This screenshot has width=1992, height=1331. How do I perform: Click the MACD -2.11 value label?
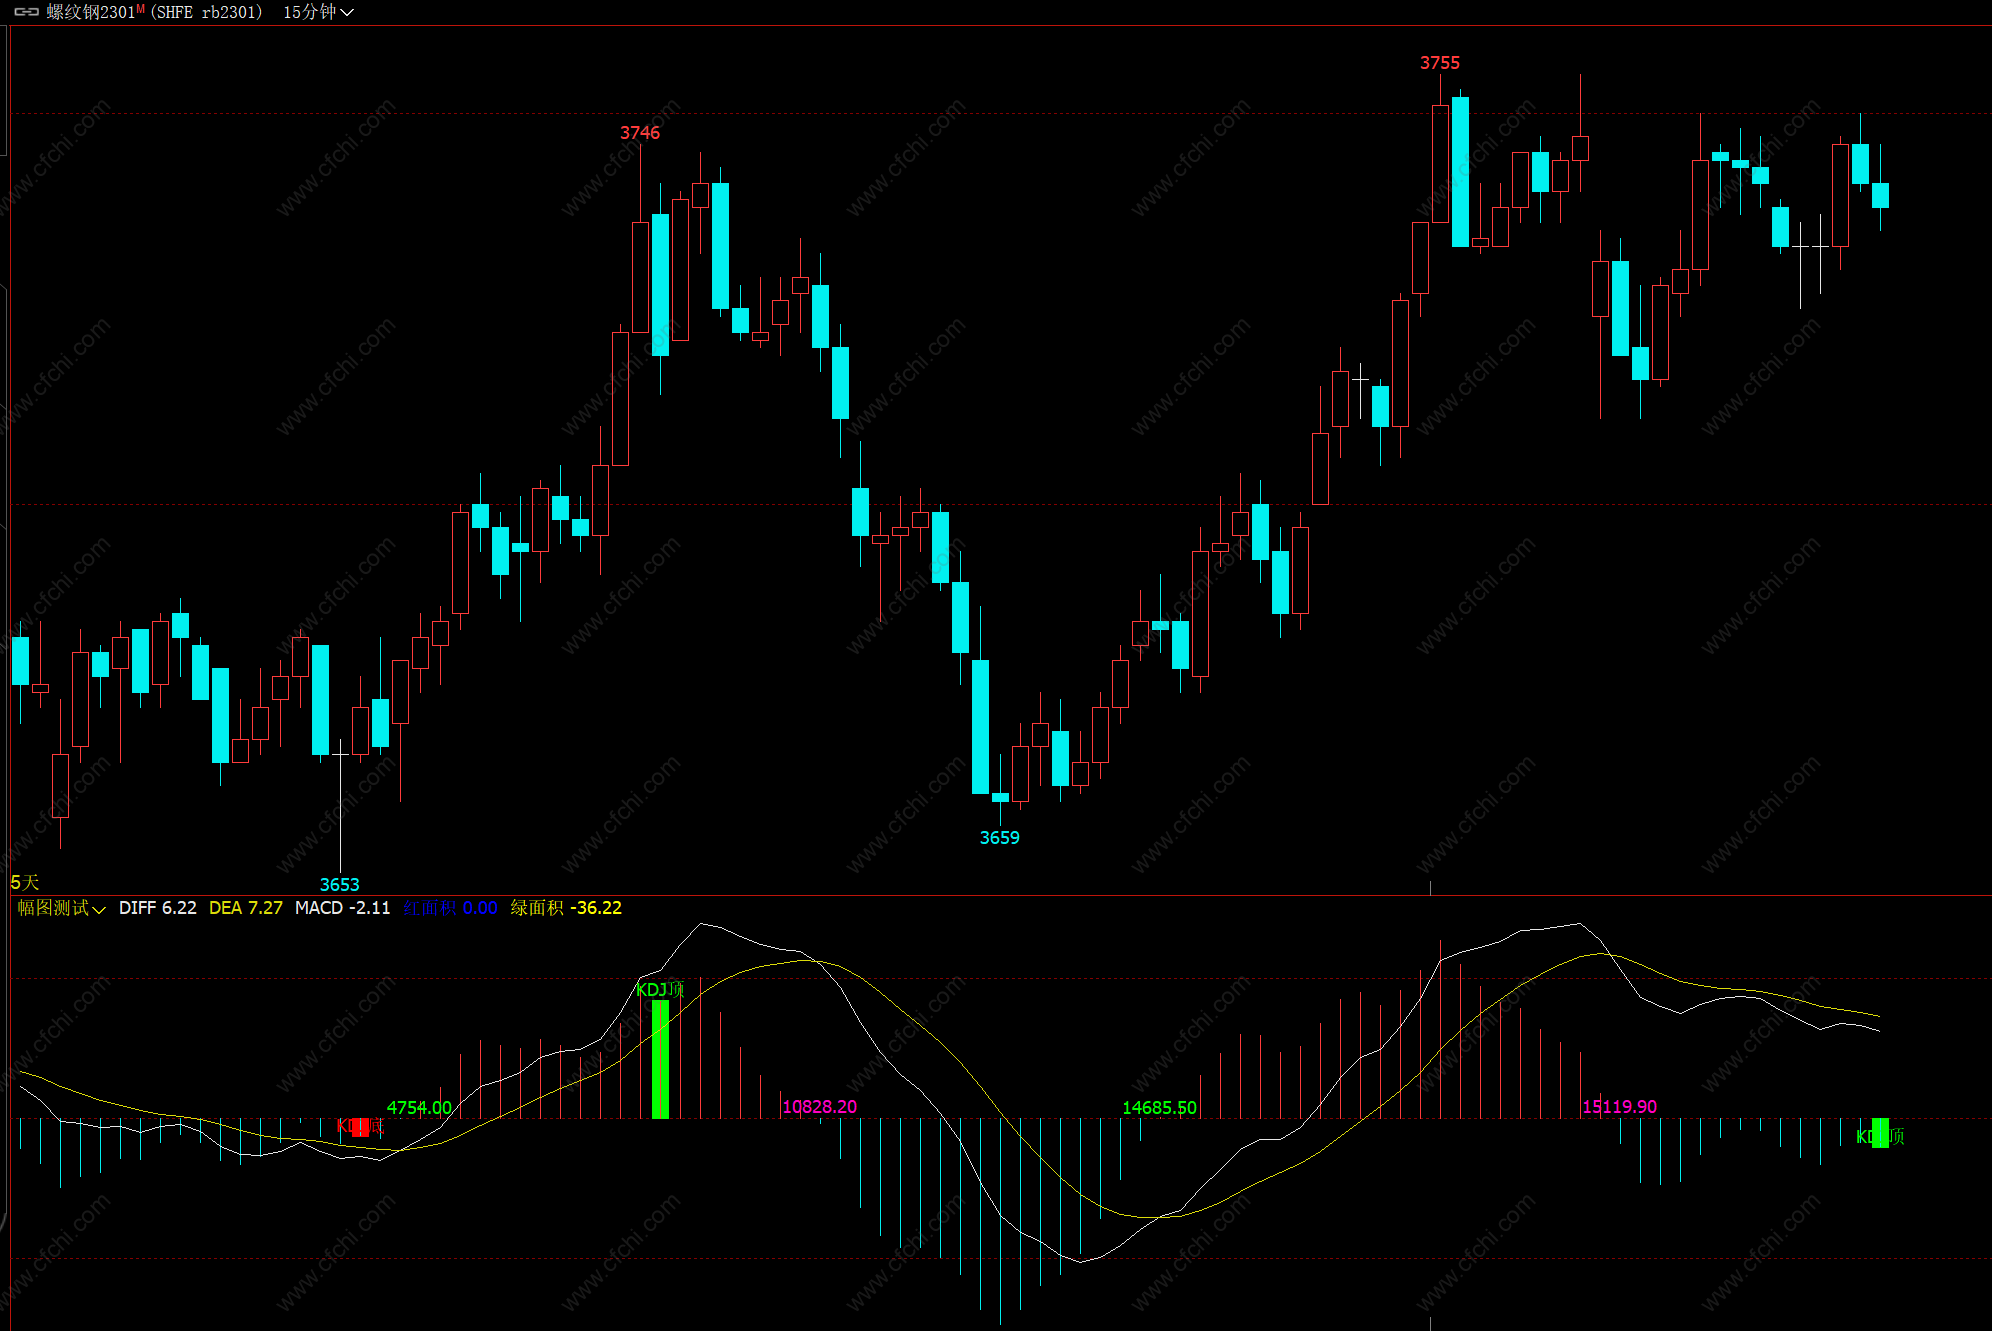point(342,908)
